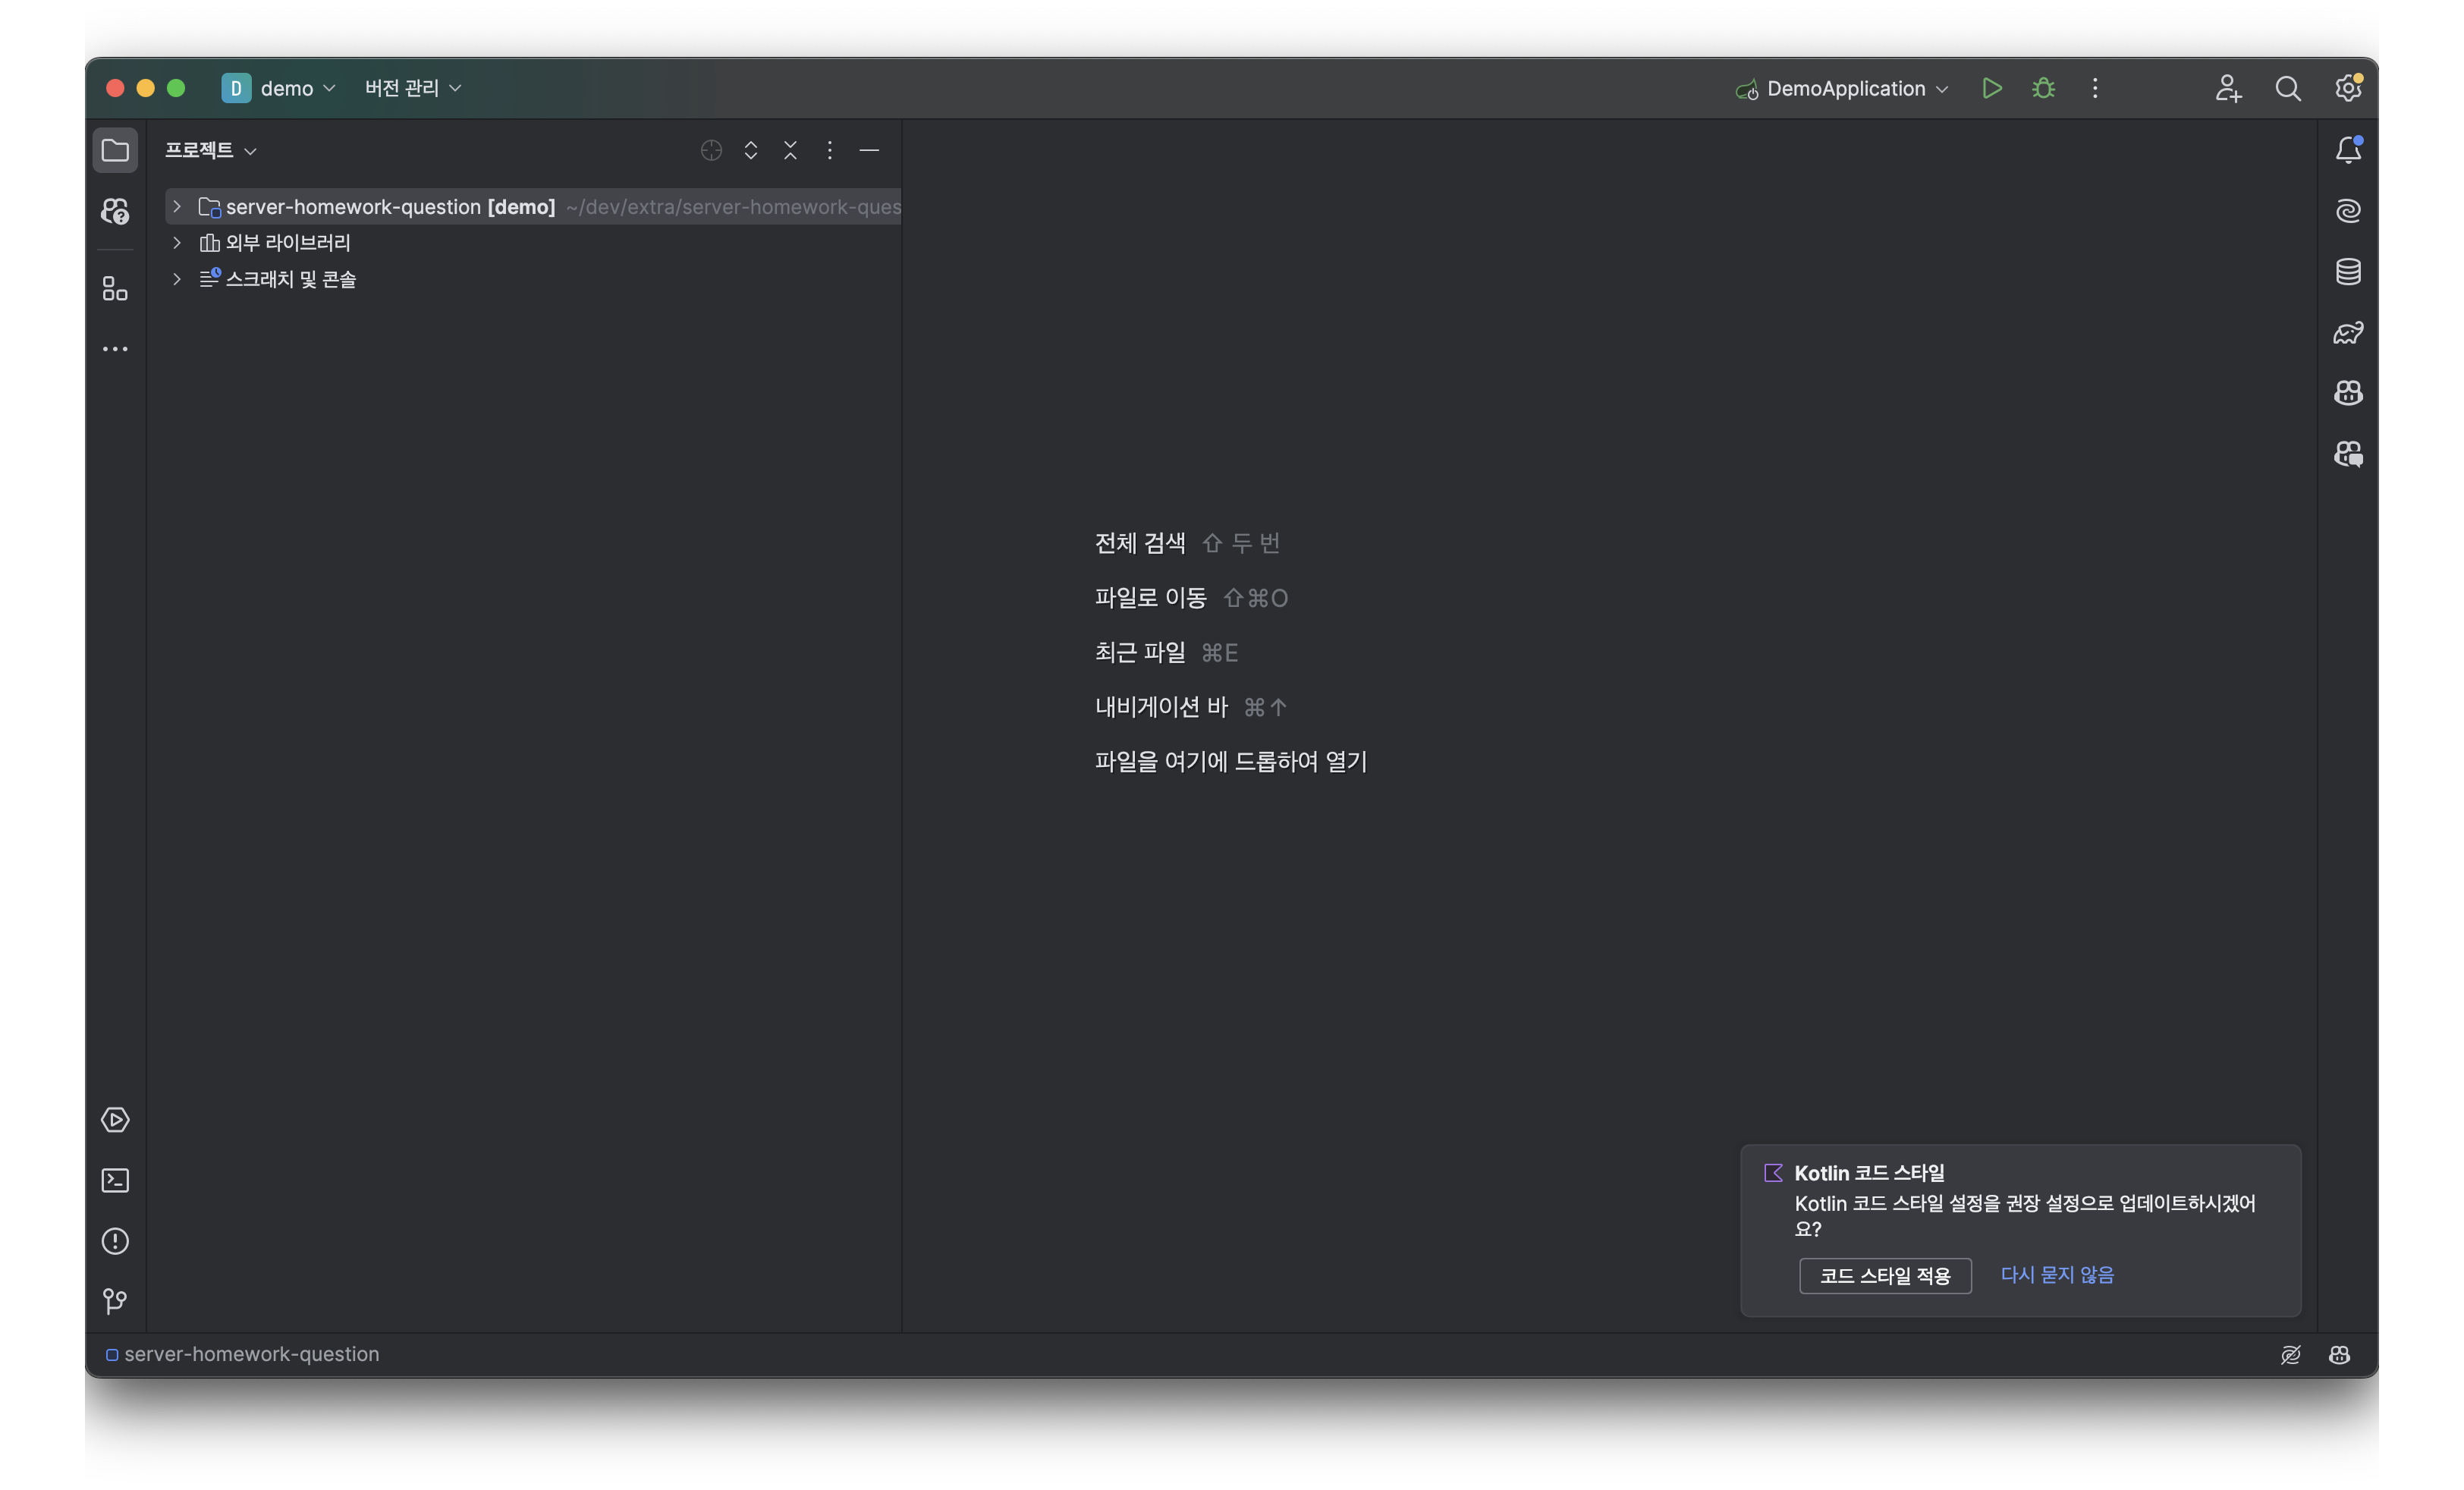Hide the project panel with minimize dash
Viewport: 2464px width, 1490px height.
point(869,150)
